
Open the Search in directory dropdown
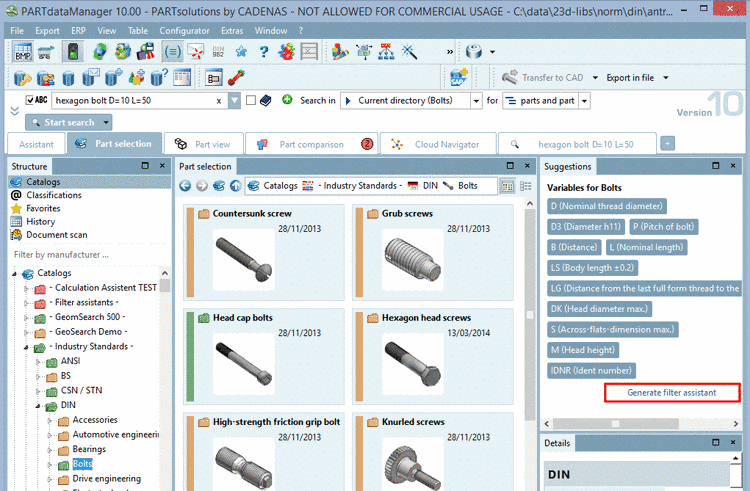(x=476, y=101)
